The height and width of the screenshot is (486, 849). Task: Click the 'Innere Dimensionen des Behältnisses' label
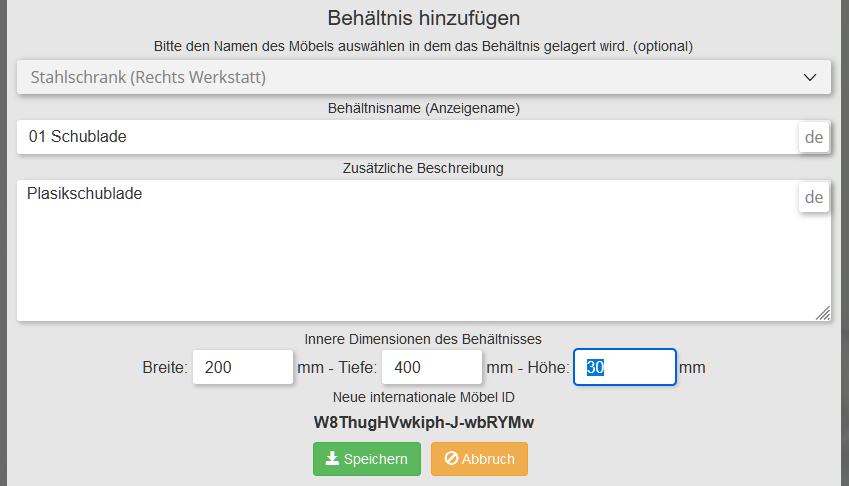pyautogui.click(x=423, y=338)
